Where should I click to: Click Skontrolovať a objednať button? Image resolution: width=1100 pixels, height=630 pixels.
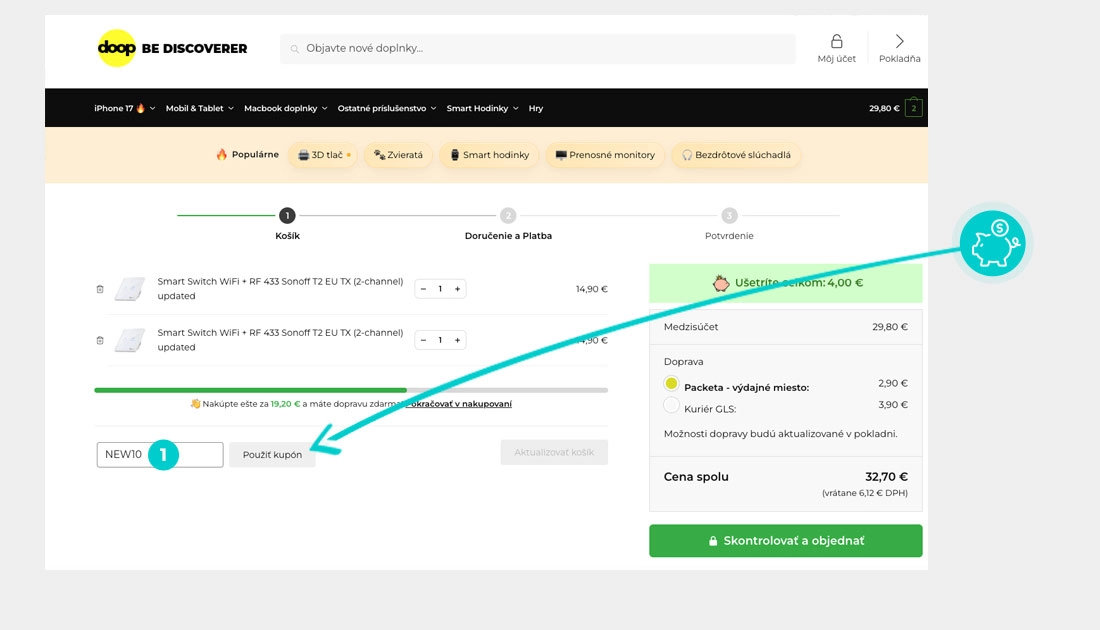(785, 541)
